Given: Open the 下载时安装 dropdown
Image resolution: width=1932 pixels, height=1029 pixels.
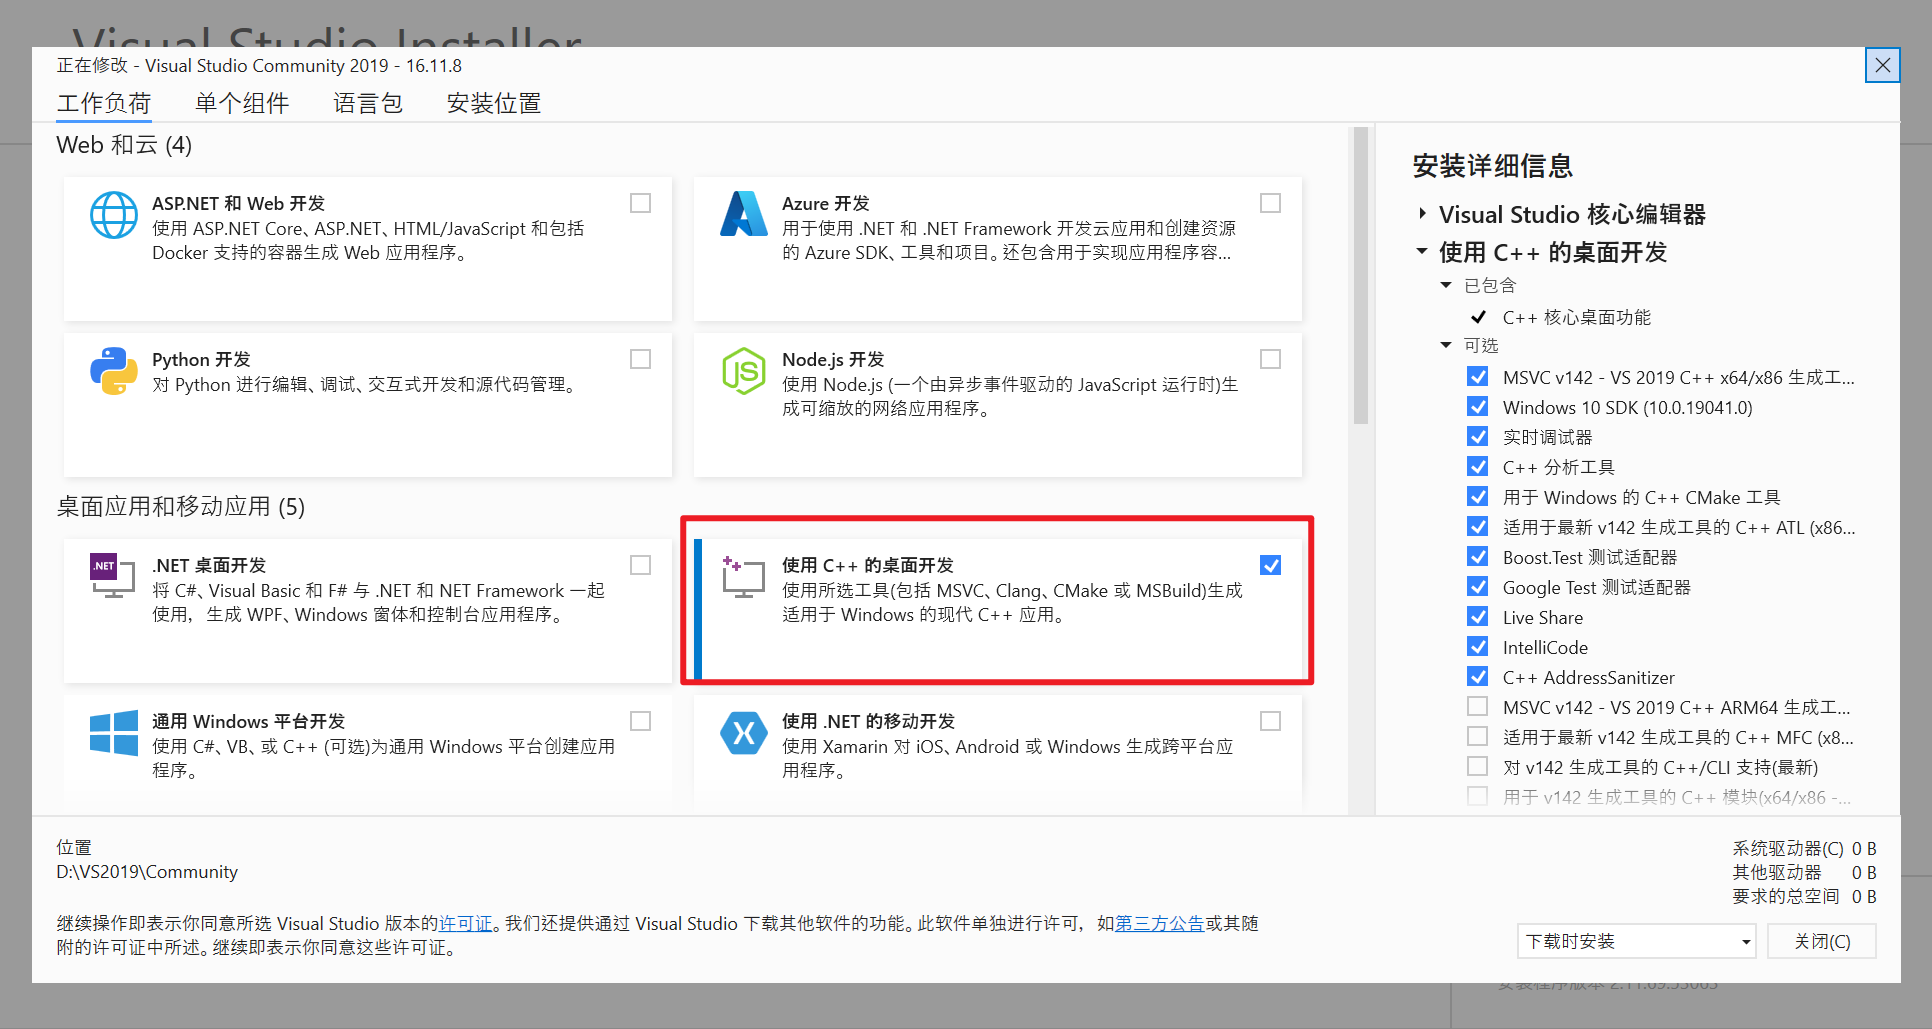Looking at the screenshot, I should pyautogui.click(x=1636, y=941).
